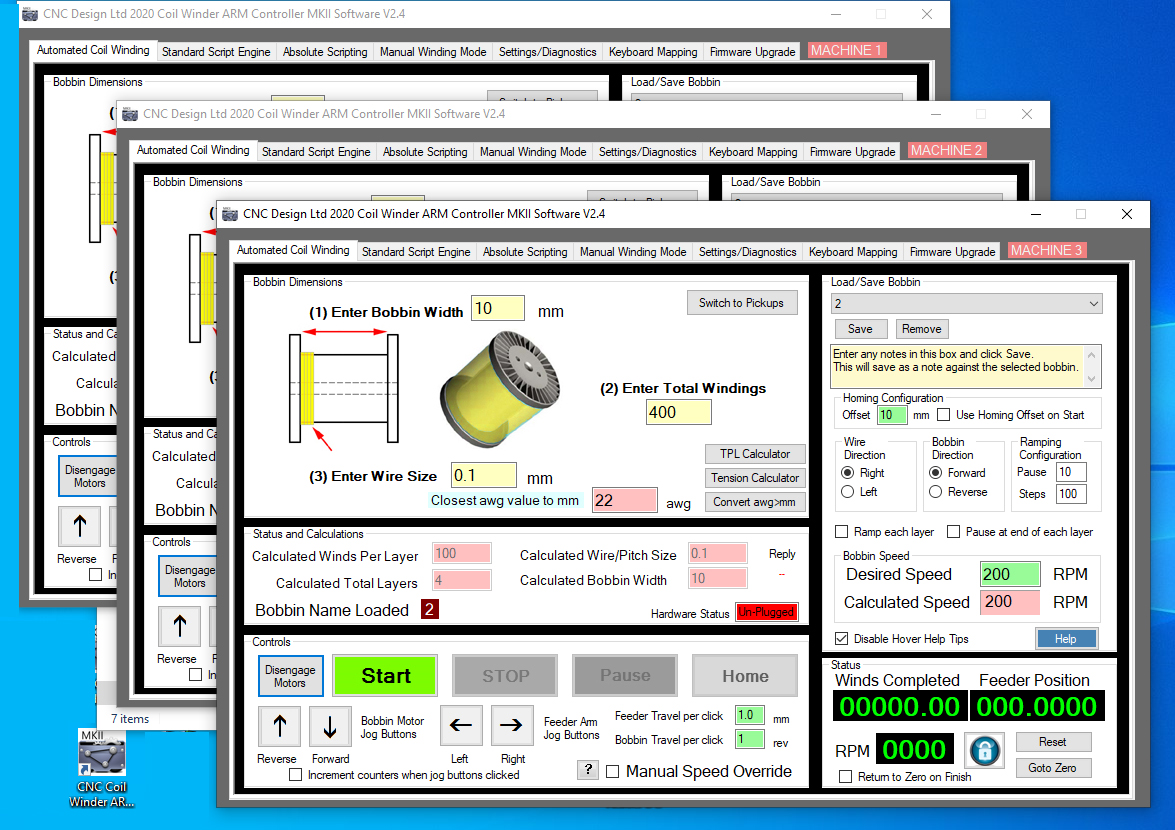The image size is (1175, 830).
Task: Click the Save bobbin button
Action: coord(860,329)
